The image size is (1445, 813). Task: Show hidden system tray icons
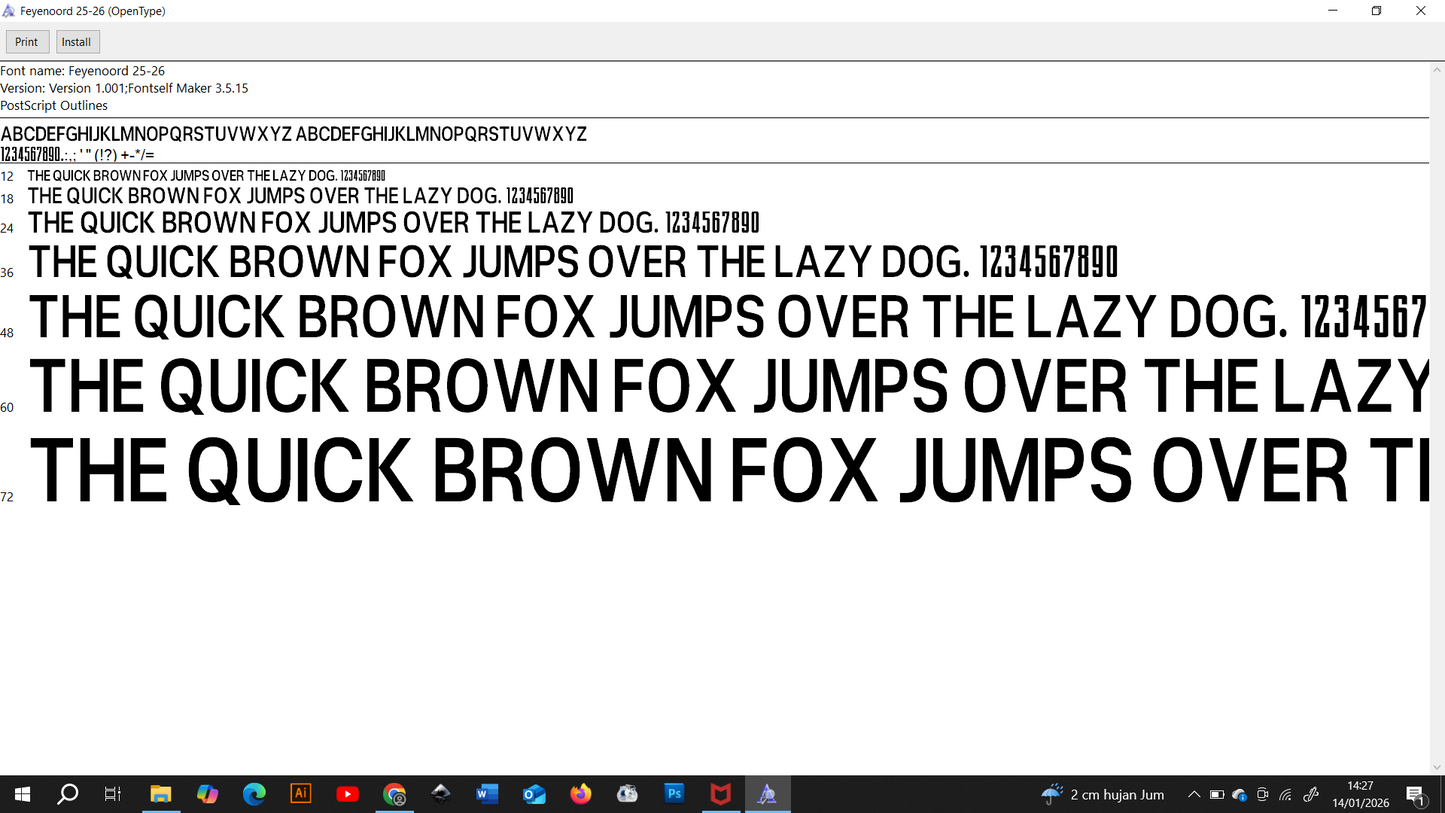tap(1193, 795)
